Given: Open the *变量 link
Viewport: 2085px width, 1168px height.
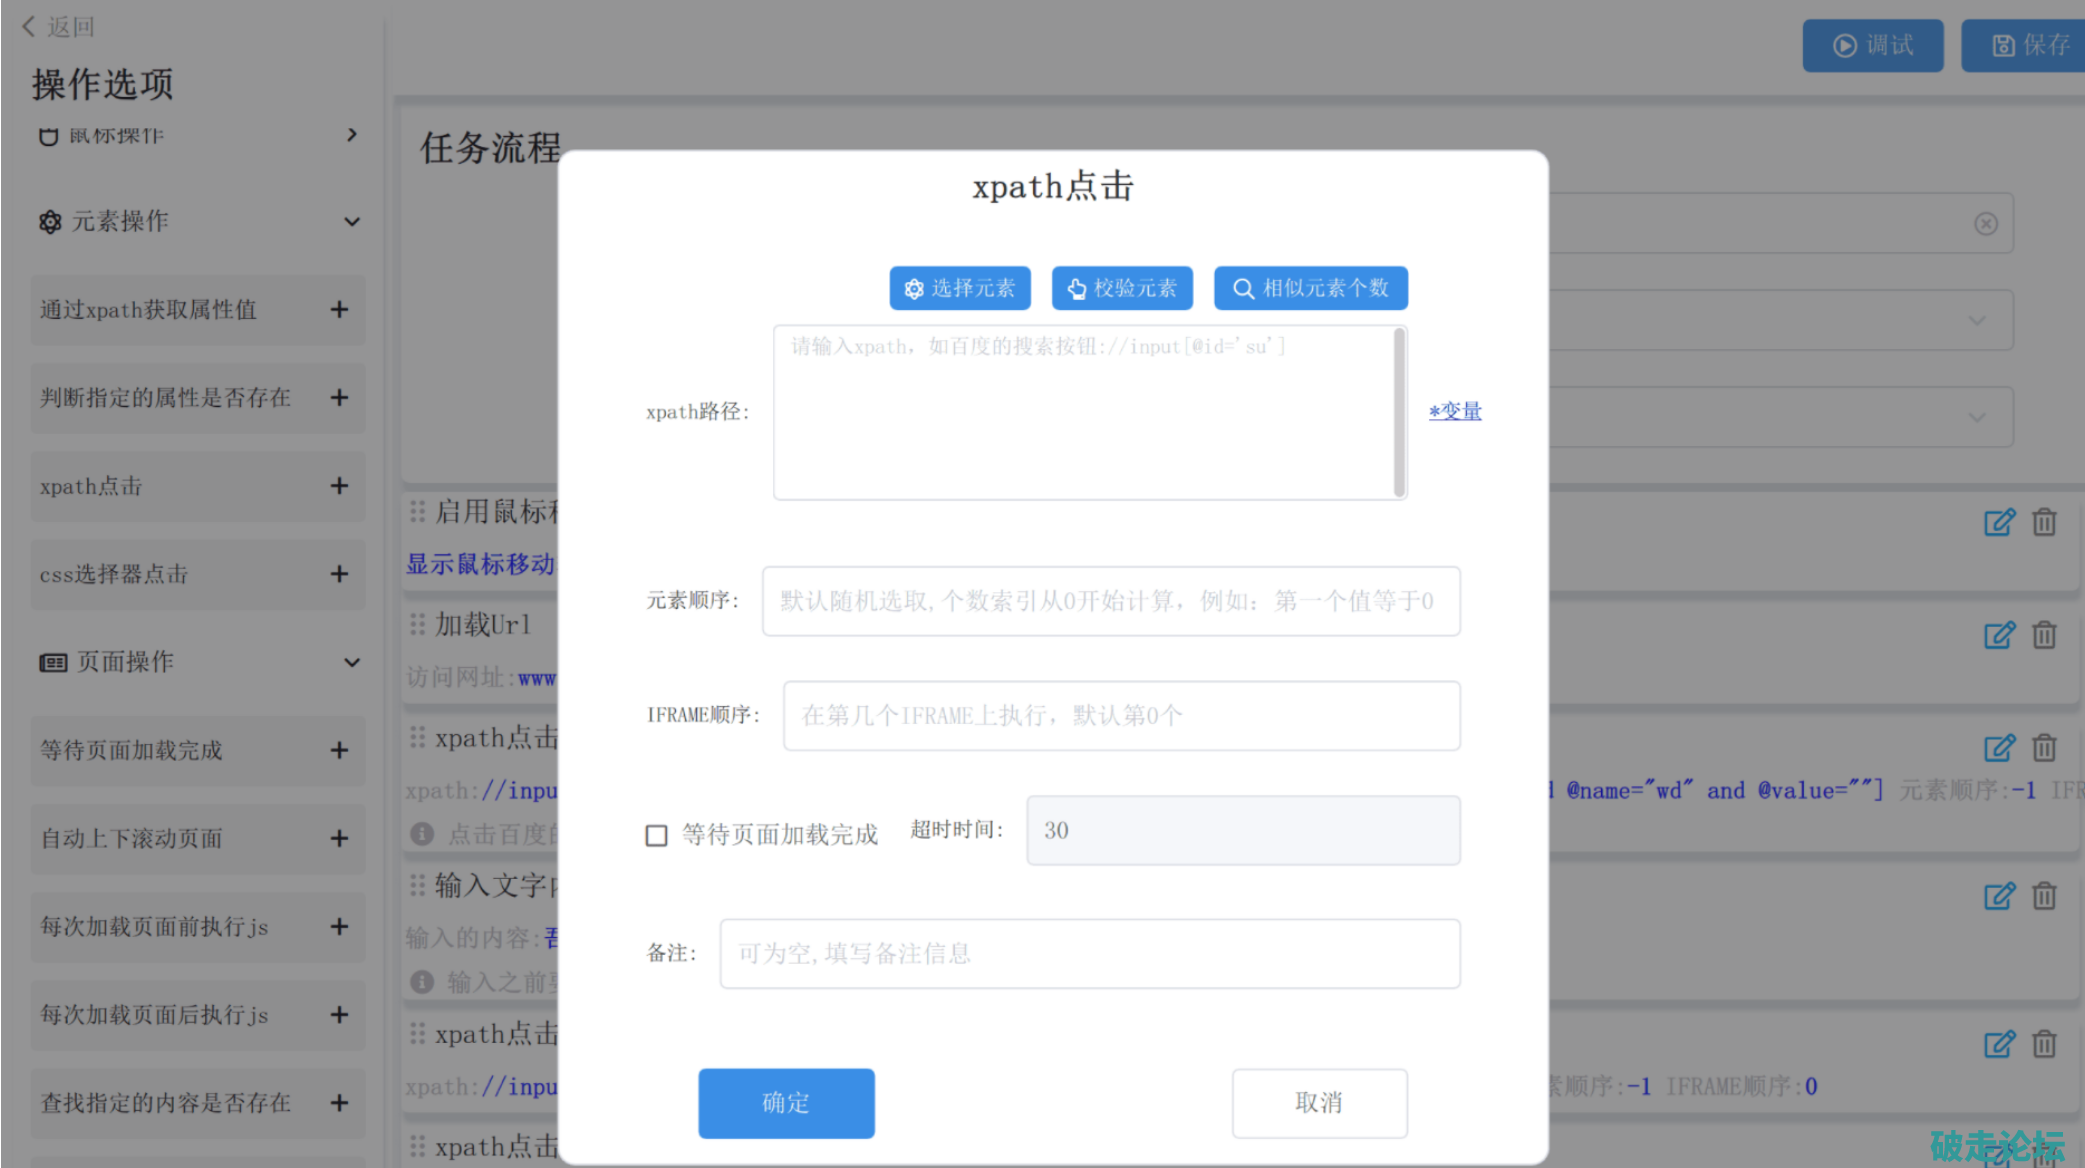Looking at the screenshot, I should pyautogui.click(x=1455, y=411).
